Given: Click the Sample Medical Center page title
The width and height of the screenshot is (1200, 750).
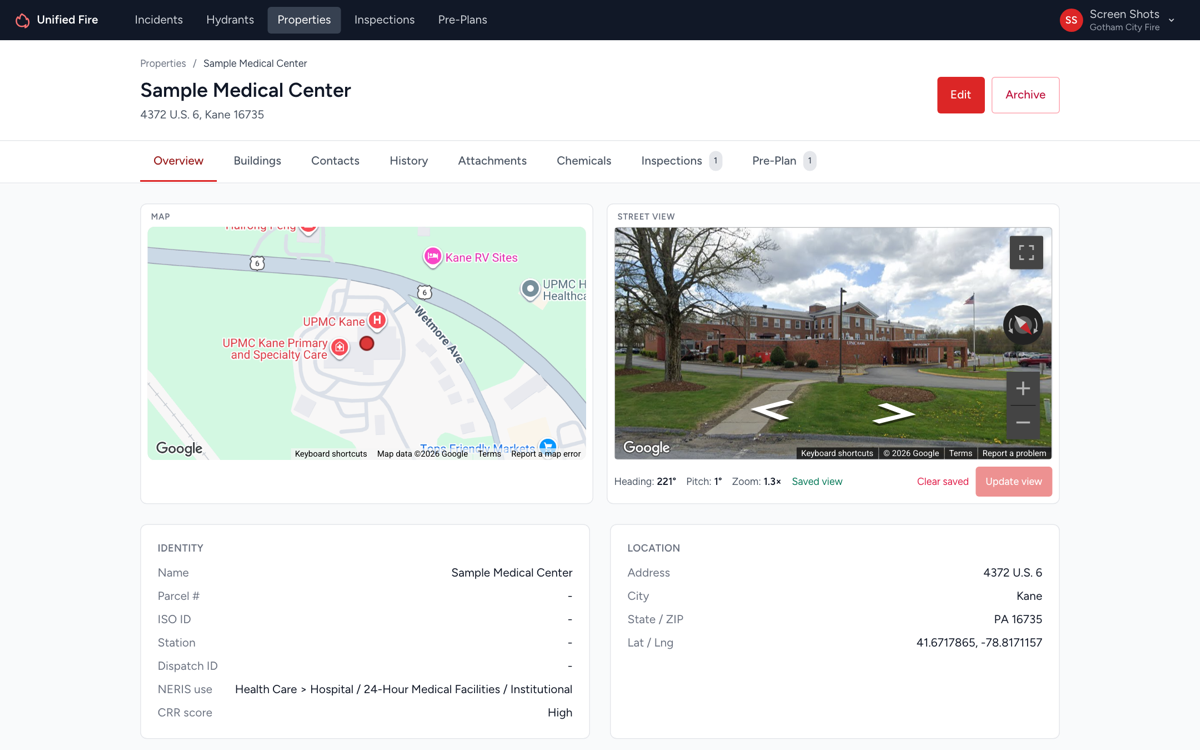Looking at the screenshot, I should point(245,90).
